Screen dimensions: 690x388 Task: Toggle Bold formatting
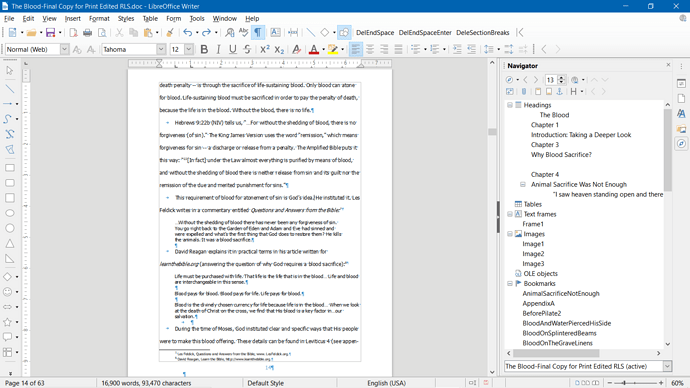click(204, 49)
